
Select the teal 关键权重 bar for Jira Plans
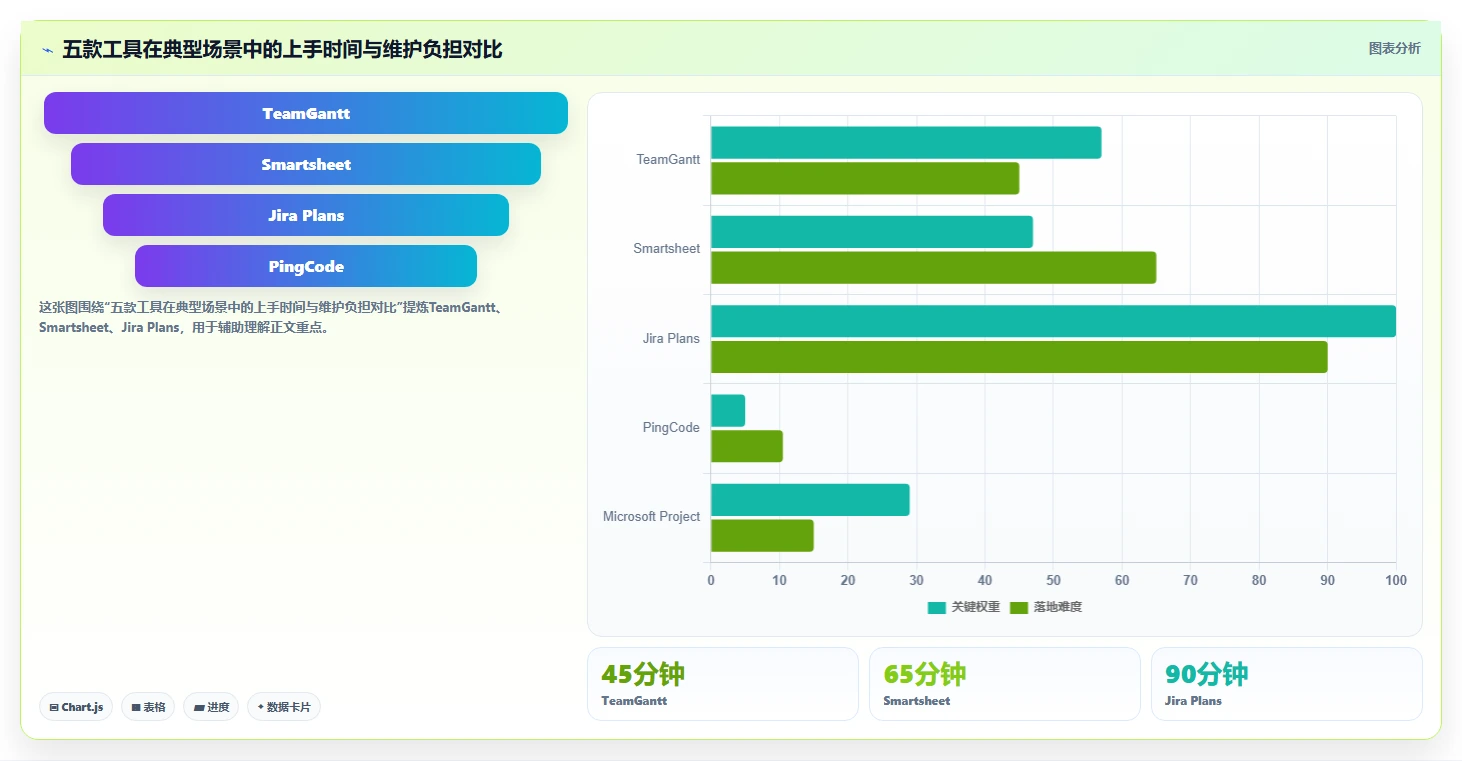(1053, 321)
